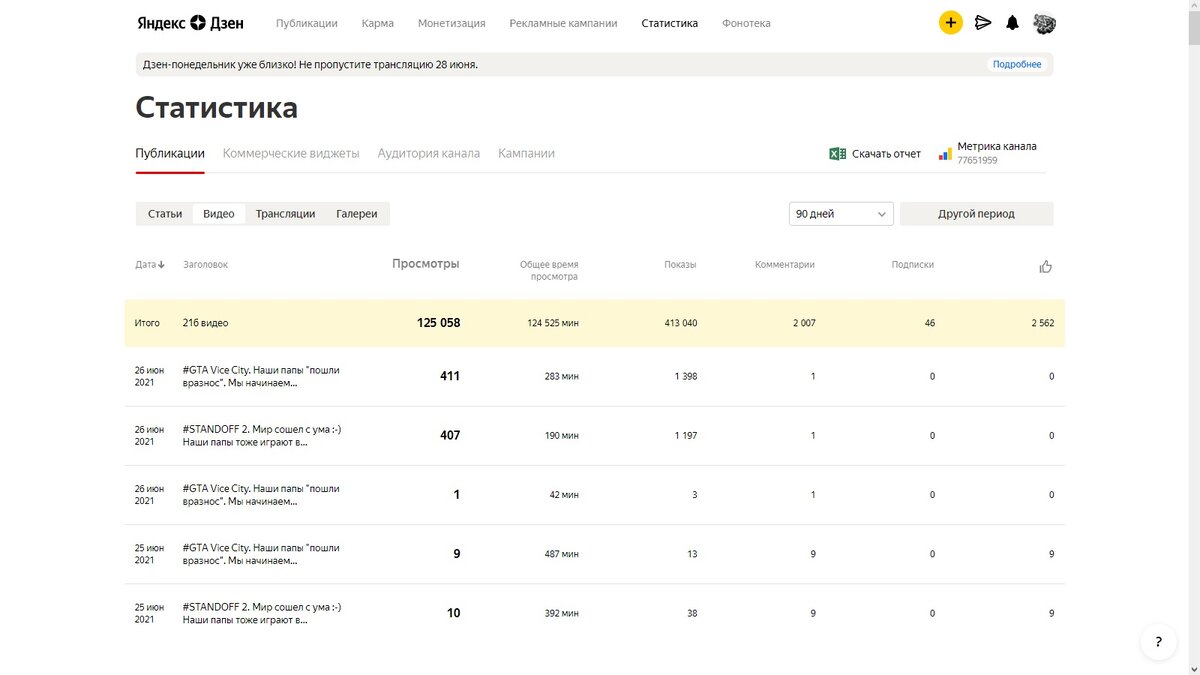The width and height of the screenshot is (1200, 675).
Task: Select the Галереи filter
Action: tap(357, 214)
